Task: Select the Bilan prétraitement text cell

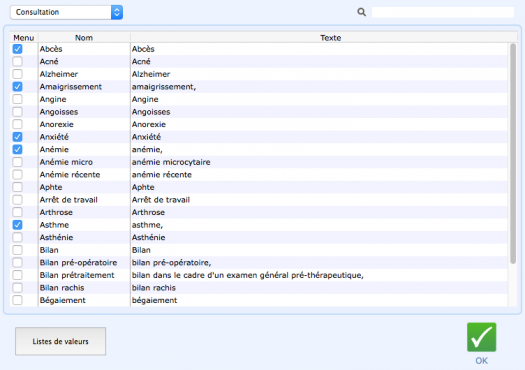Action: click(x=247, y=275)
